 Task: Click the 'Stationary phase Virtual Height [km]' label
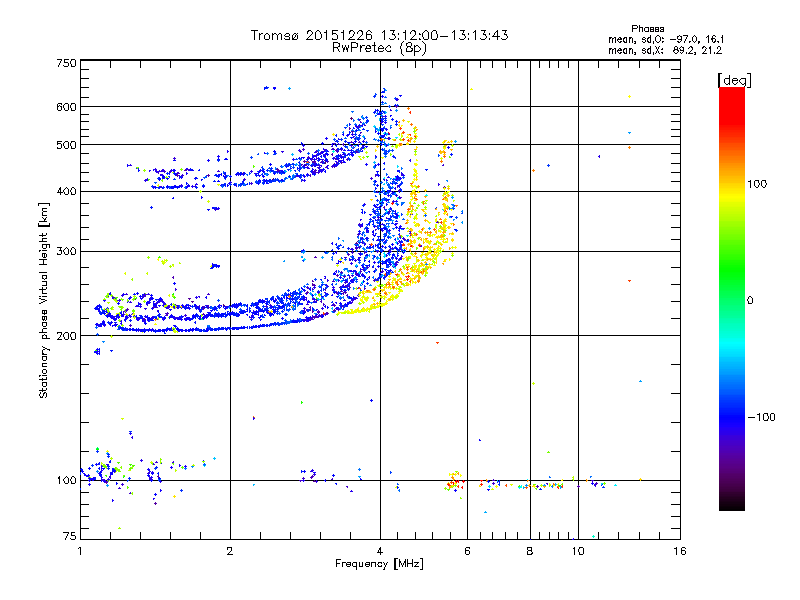pos(44,300)
